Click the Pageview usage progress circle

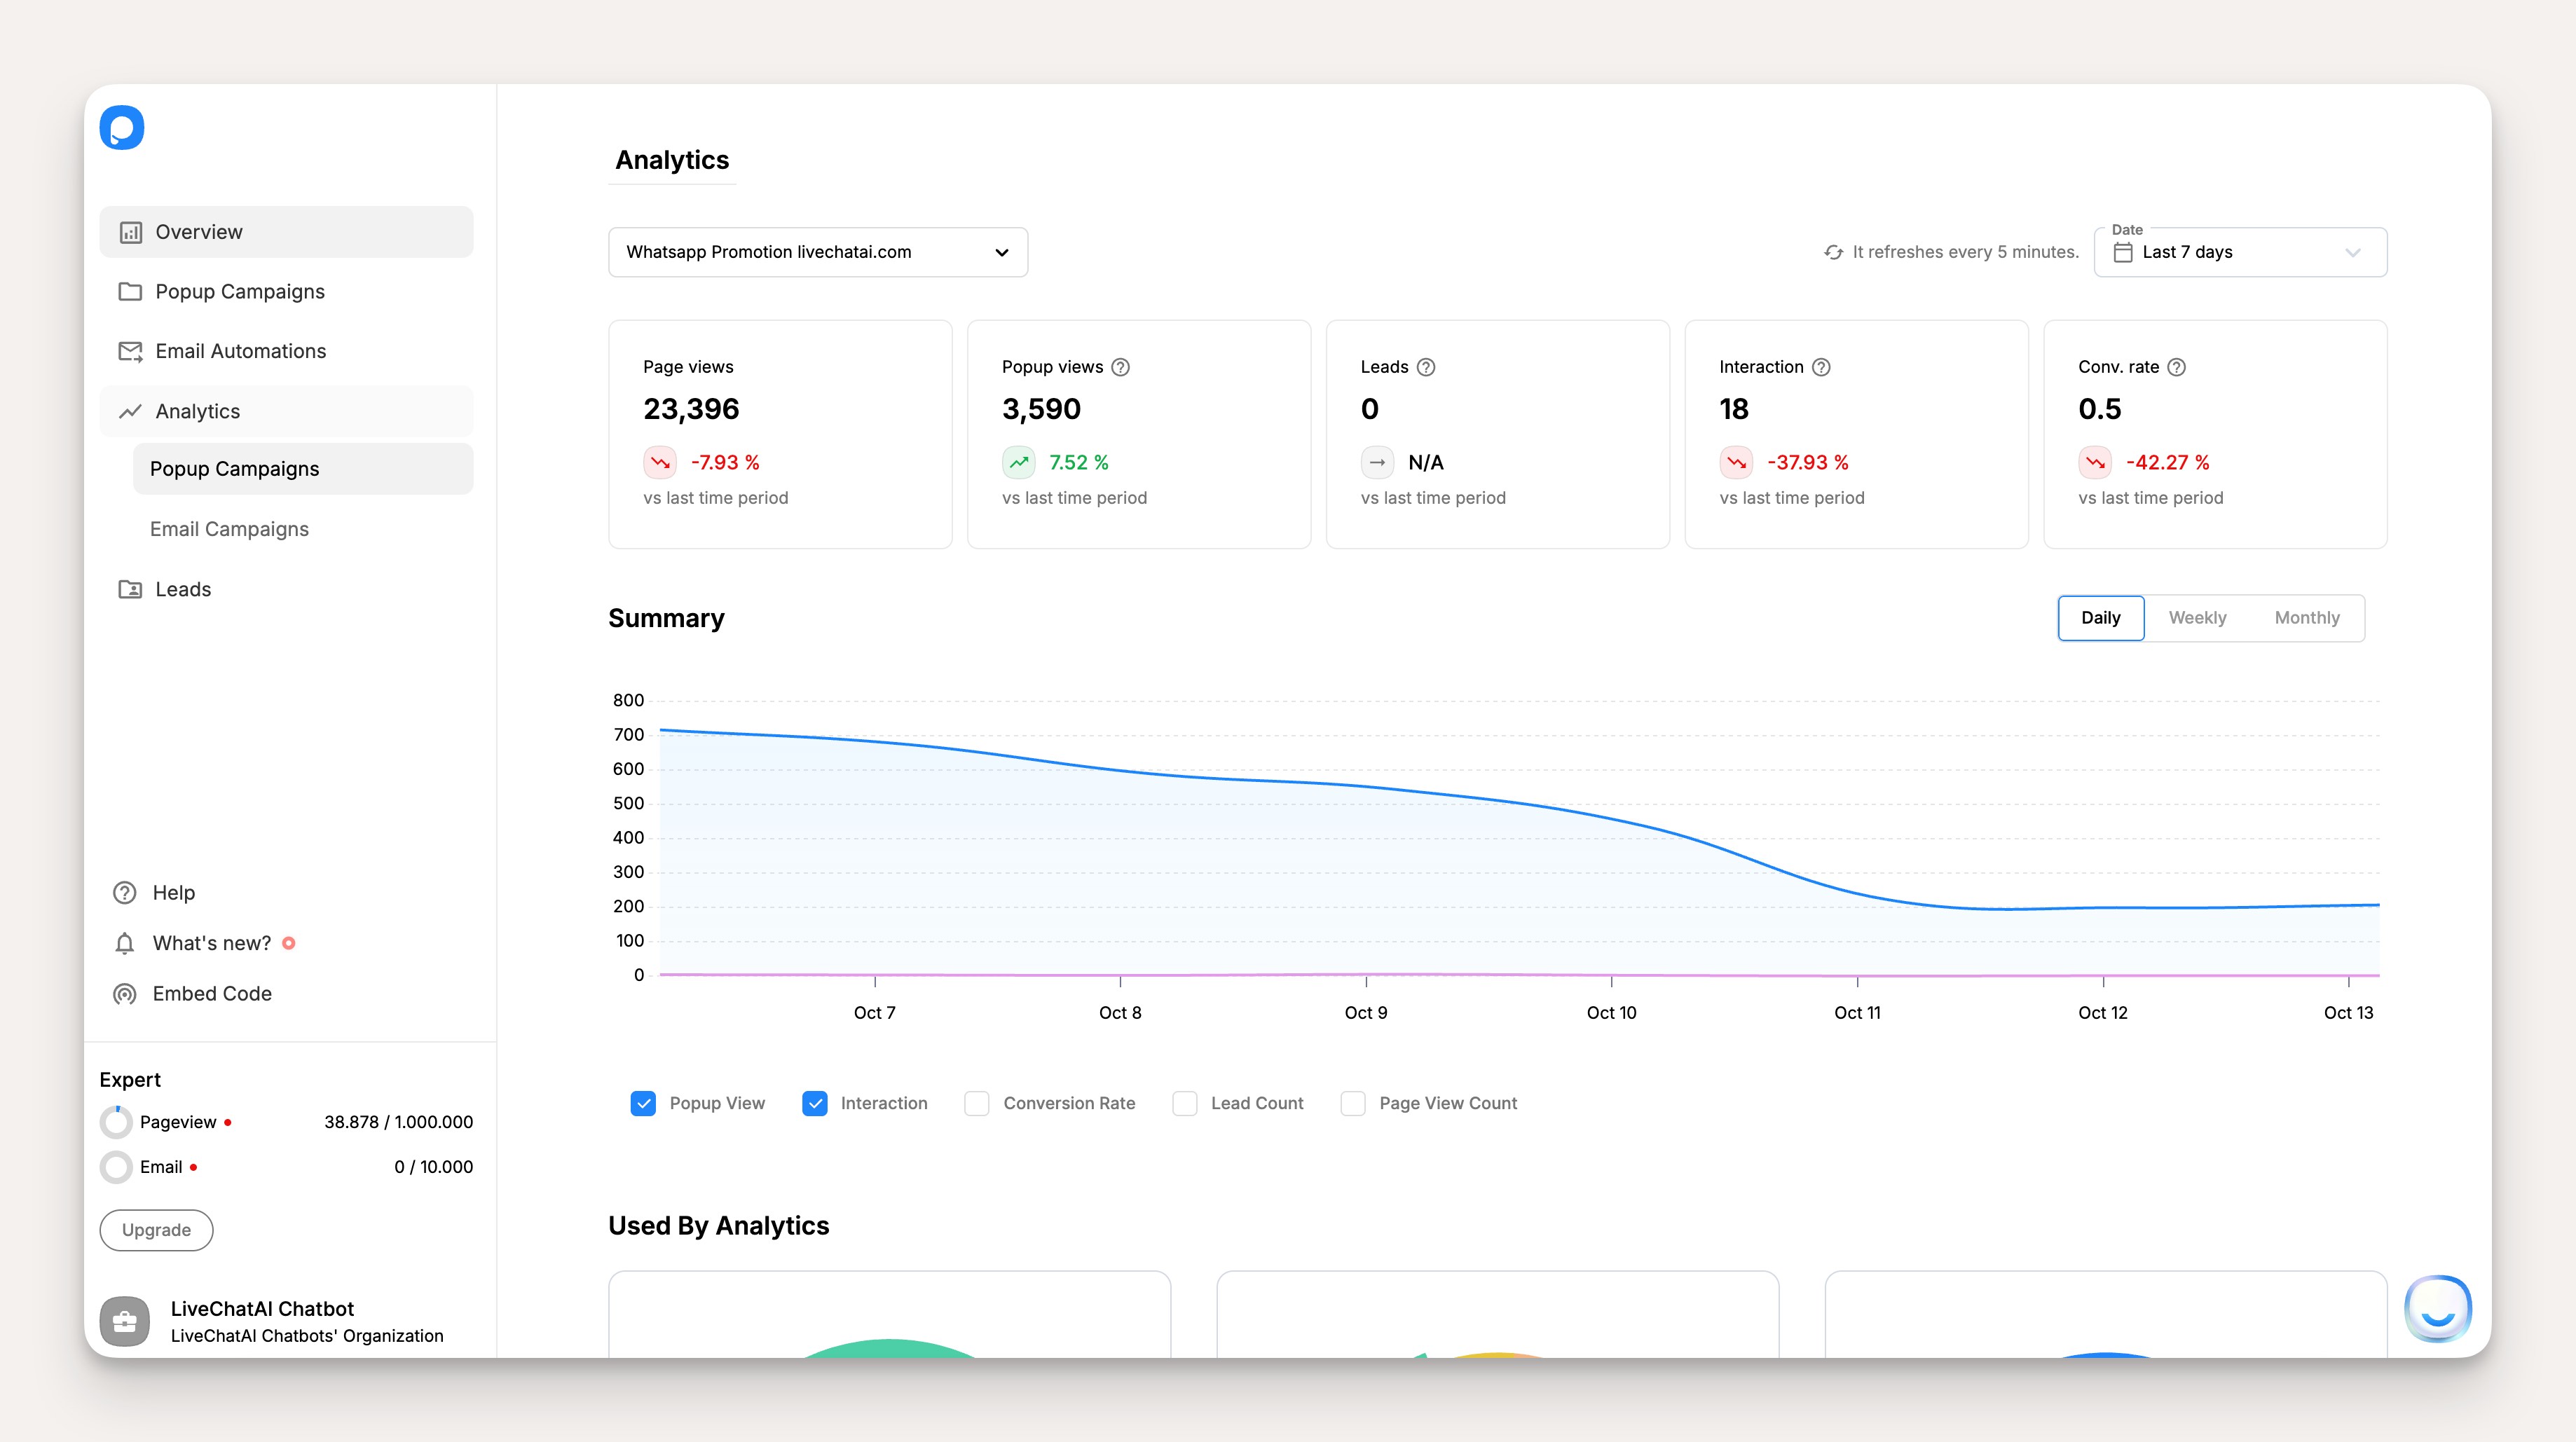116,1121
